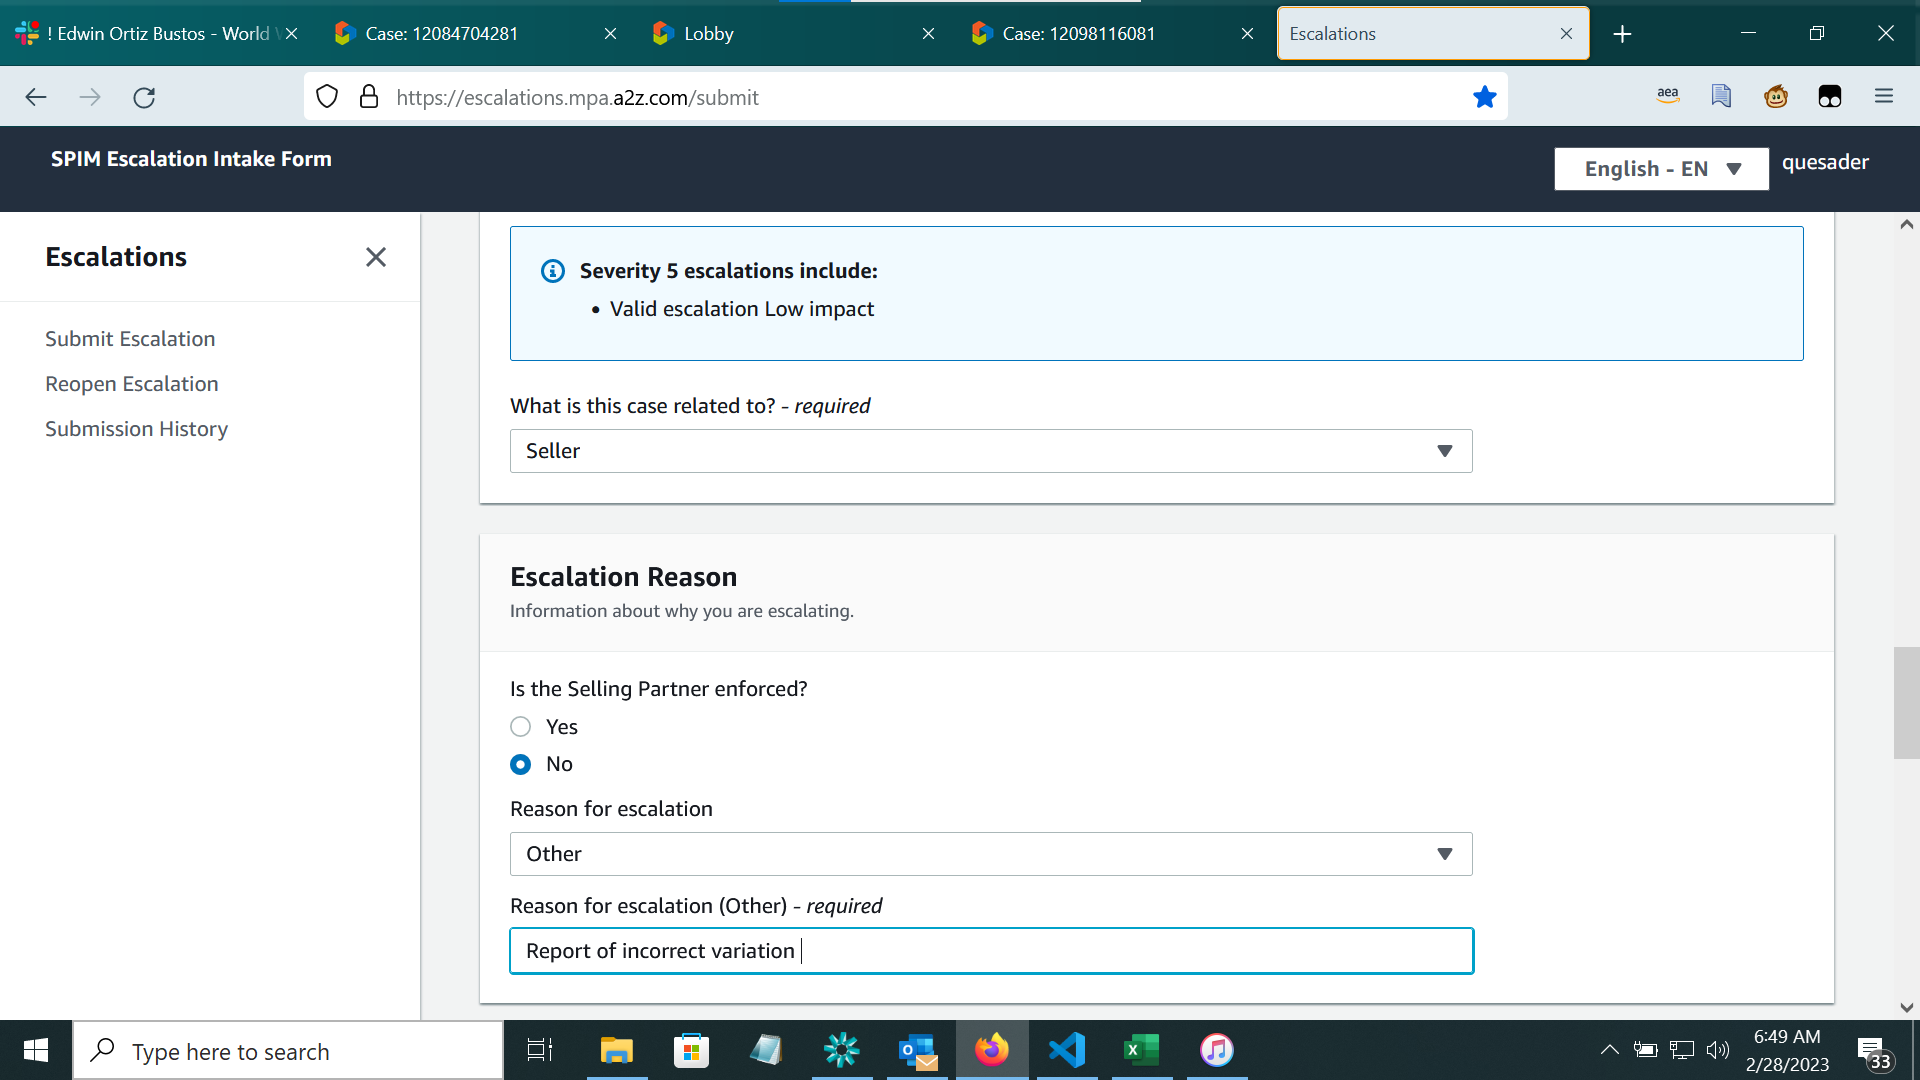Screen dimensions: 1920x1080
Task: Open the English - EN language selector
Action: point(1661,169)
